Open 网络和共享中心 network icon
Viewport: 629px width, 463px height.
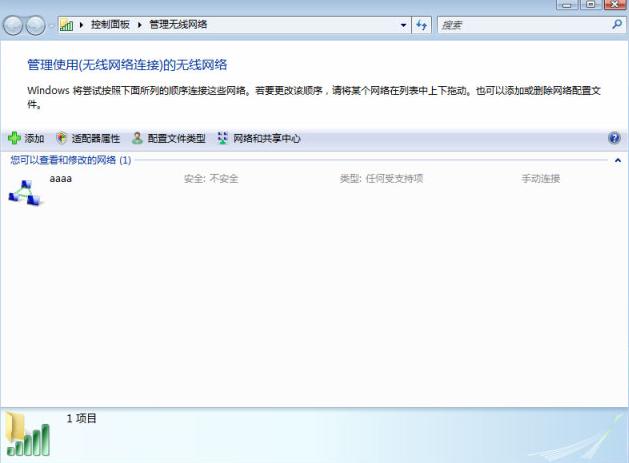[223, 138]
